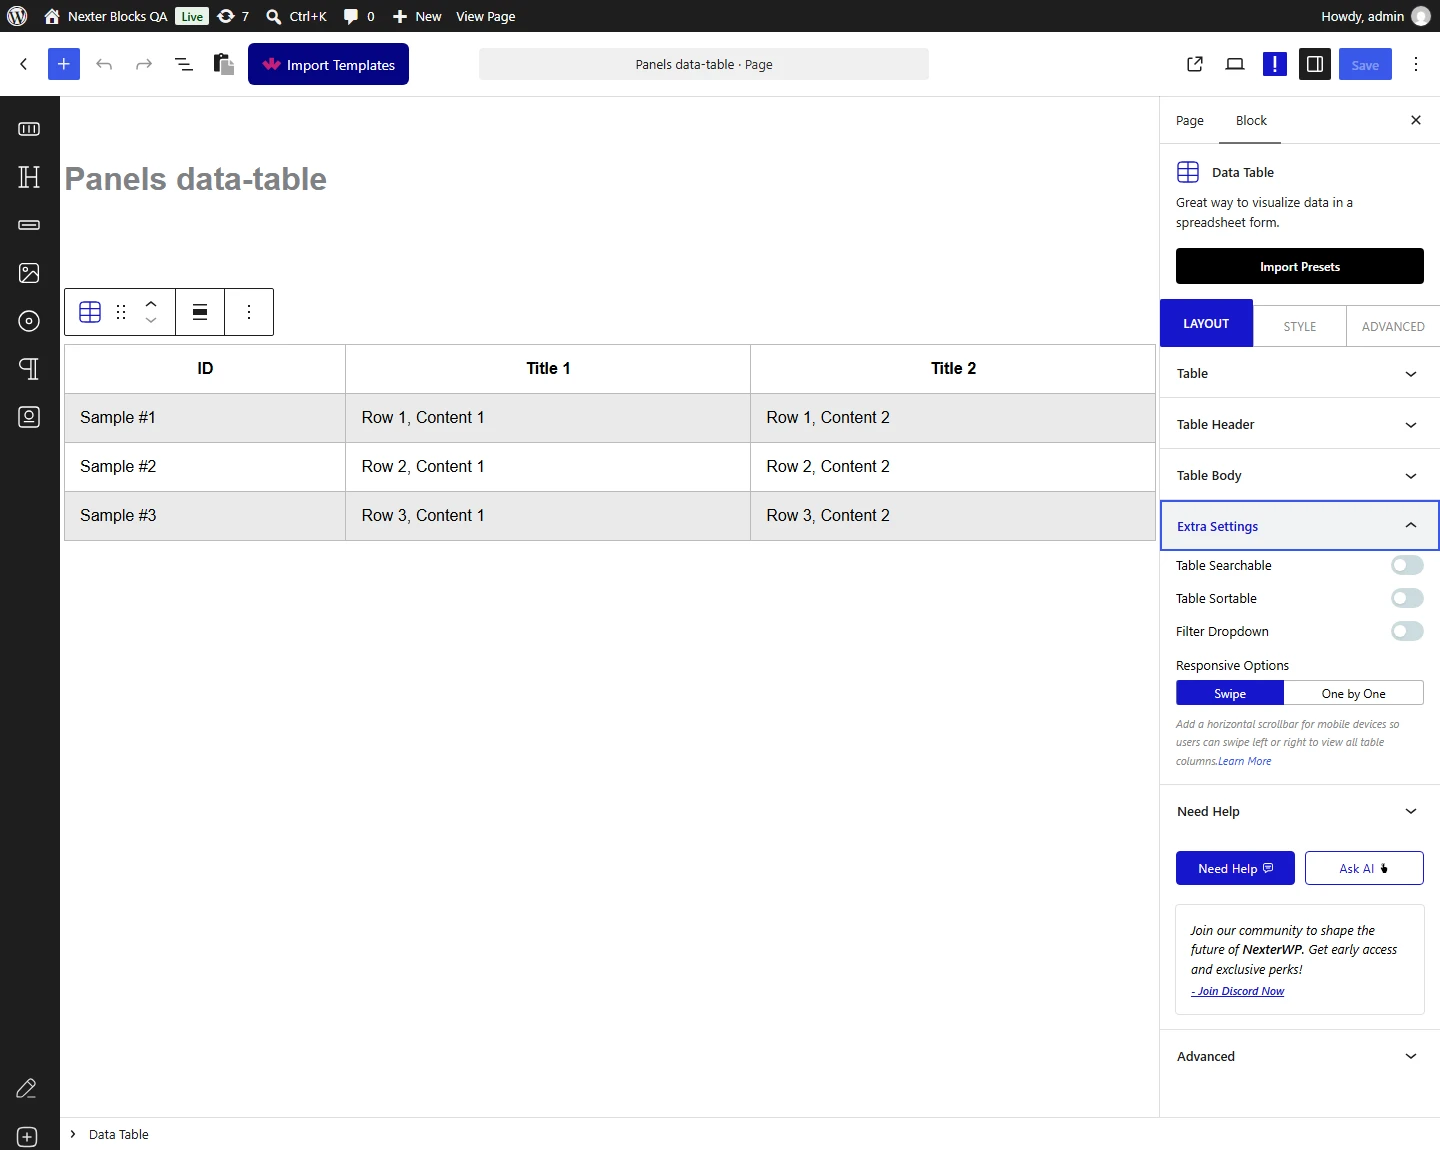
Task: Collapse the Extra Settings panel
Action: 1300,526
